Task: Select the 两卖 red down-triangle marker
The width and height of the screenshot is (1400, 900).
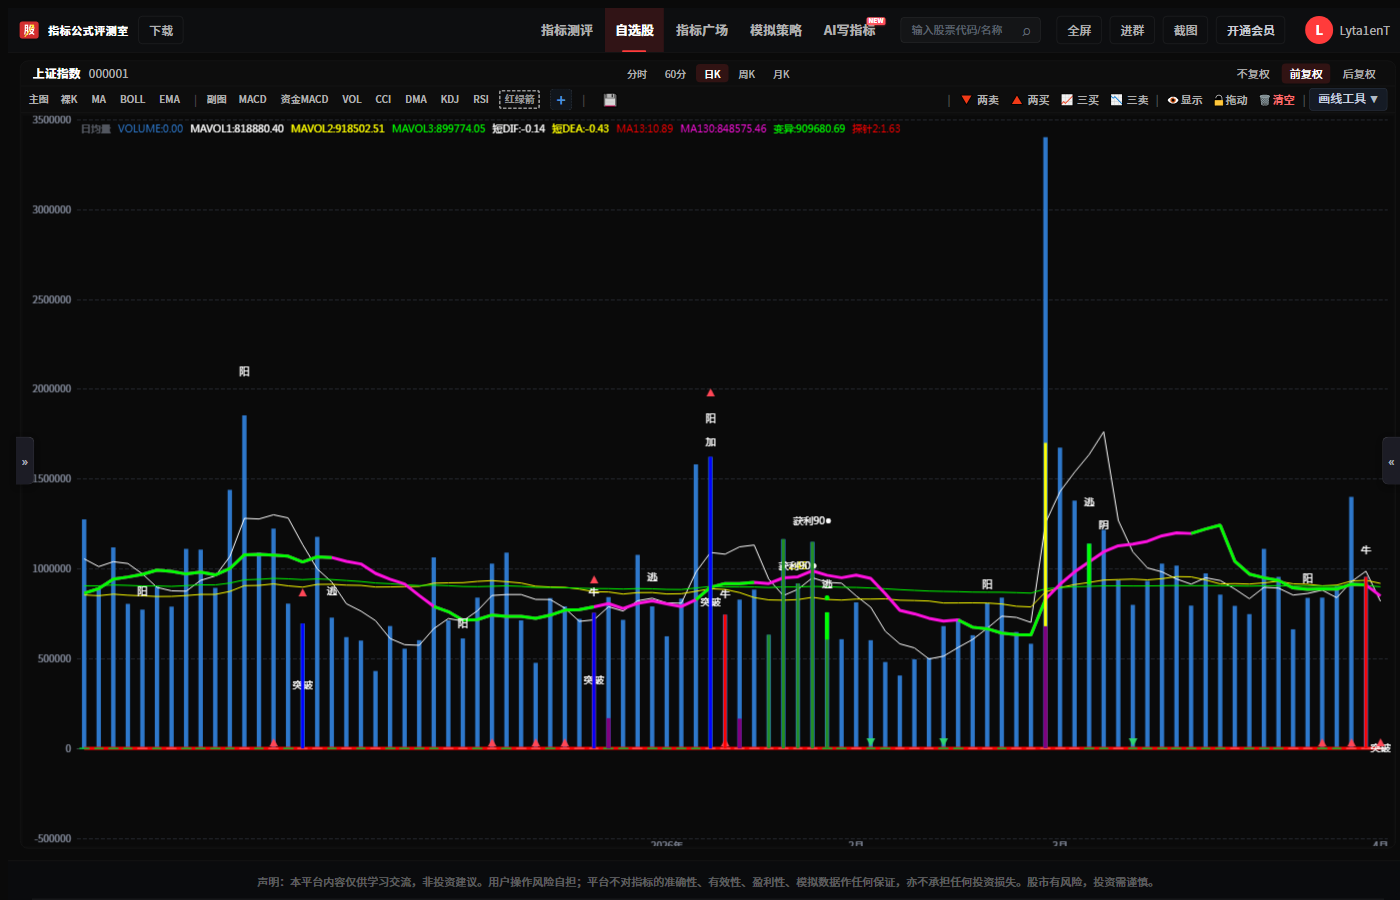Action: [x=981, y=100]
